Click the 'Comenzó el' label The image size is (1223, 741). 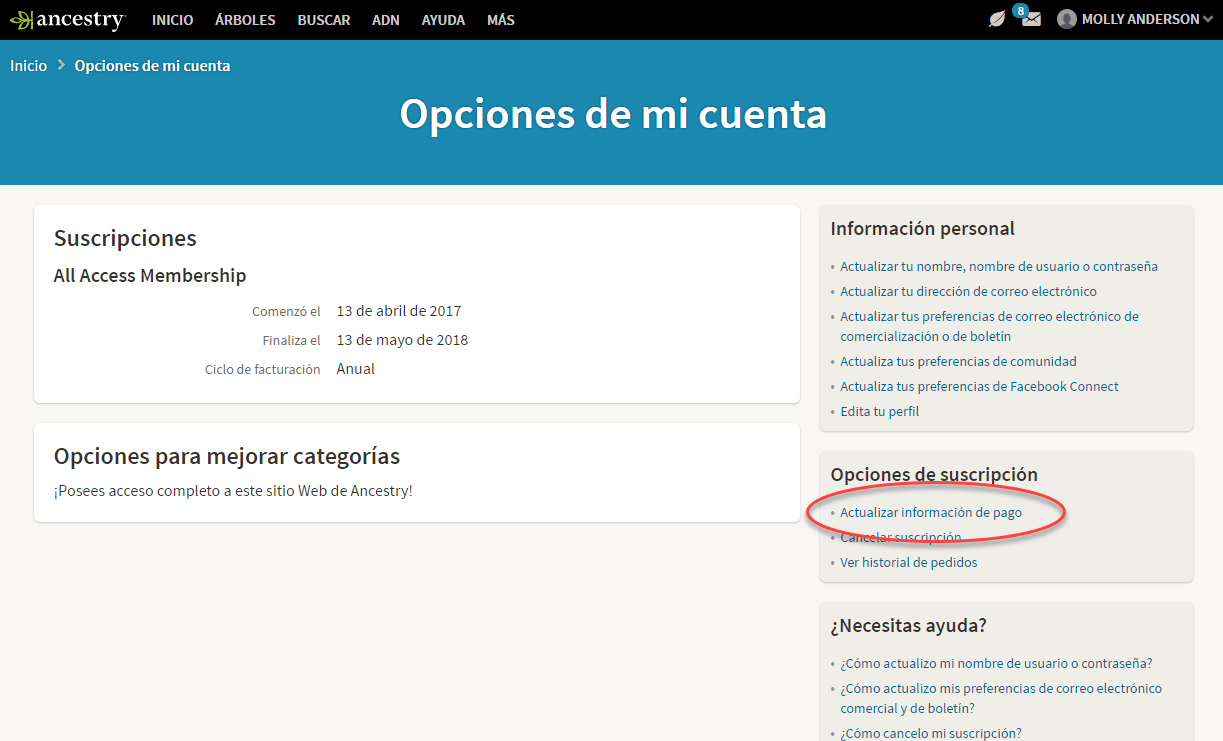[286, 312]
